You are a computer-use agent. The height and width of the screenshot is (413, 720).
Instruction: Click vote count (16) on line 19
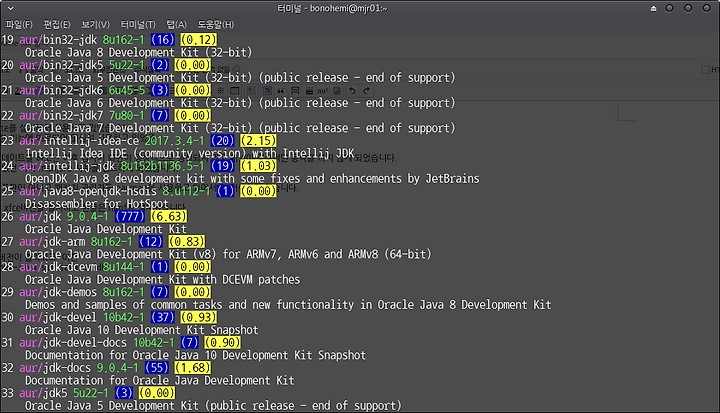click(163, 40)
